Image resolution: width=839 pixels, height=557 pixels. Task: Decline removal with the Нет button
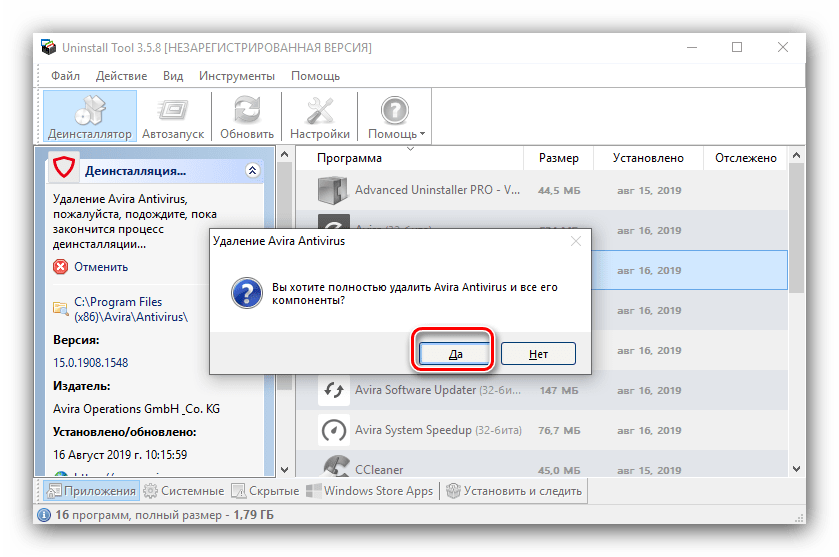[x=538, y=353]
